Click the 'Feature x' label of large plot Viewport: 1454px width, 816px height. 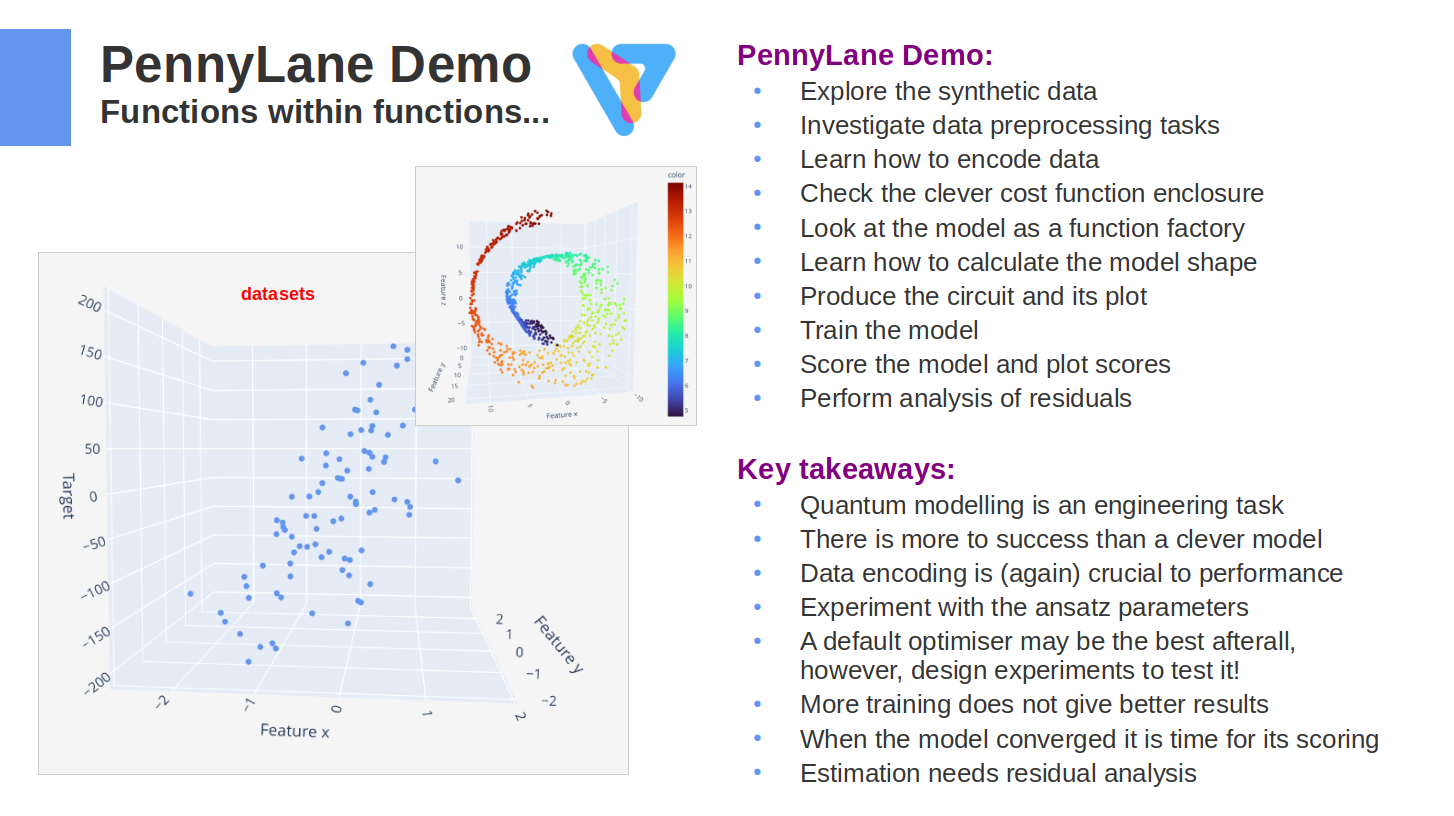pyautogui.click(x=294, y=731)
